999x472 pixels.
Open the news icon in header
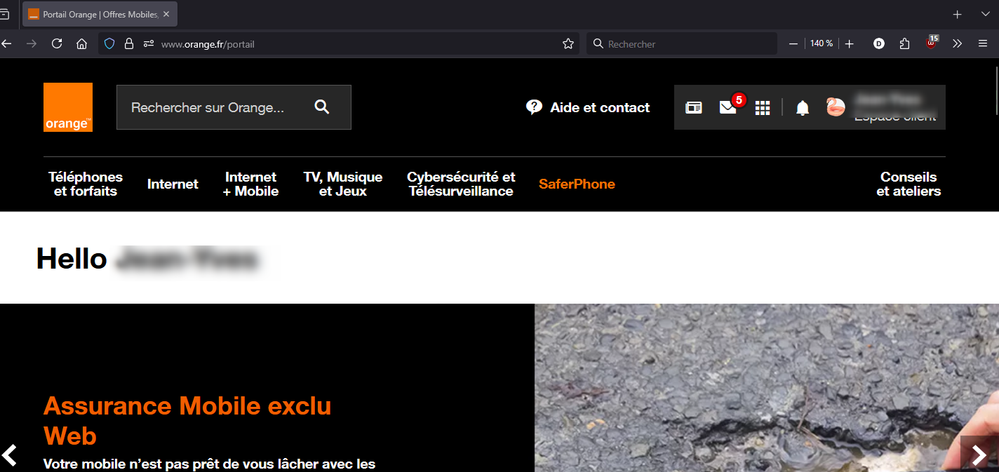693,108
